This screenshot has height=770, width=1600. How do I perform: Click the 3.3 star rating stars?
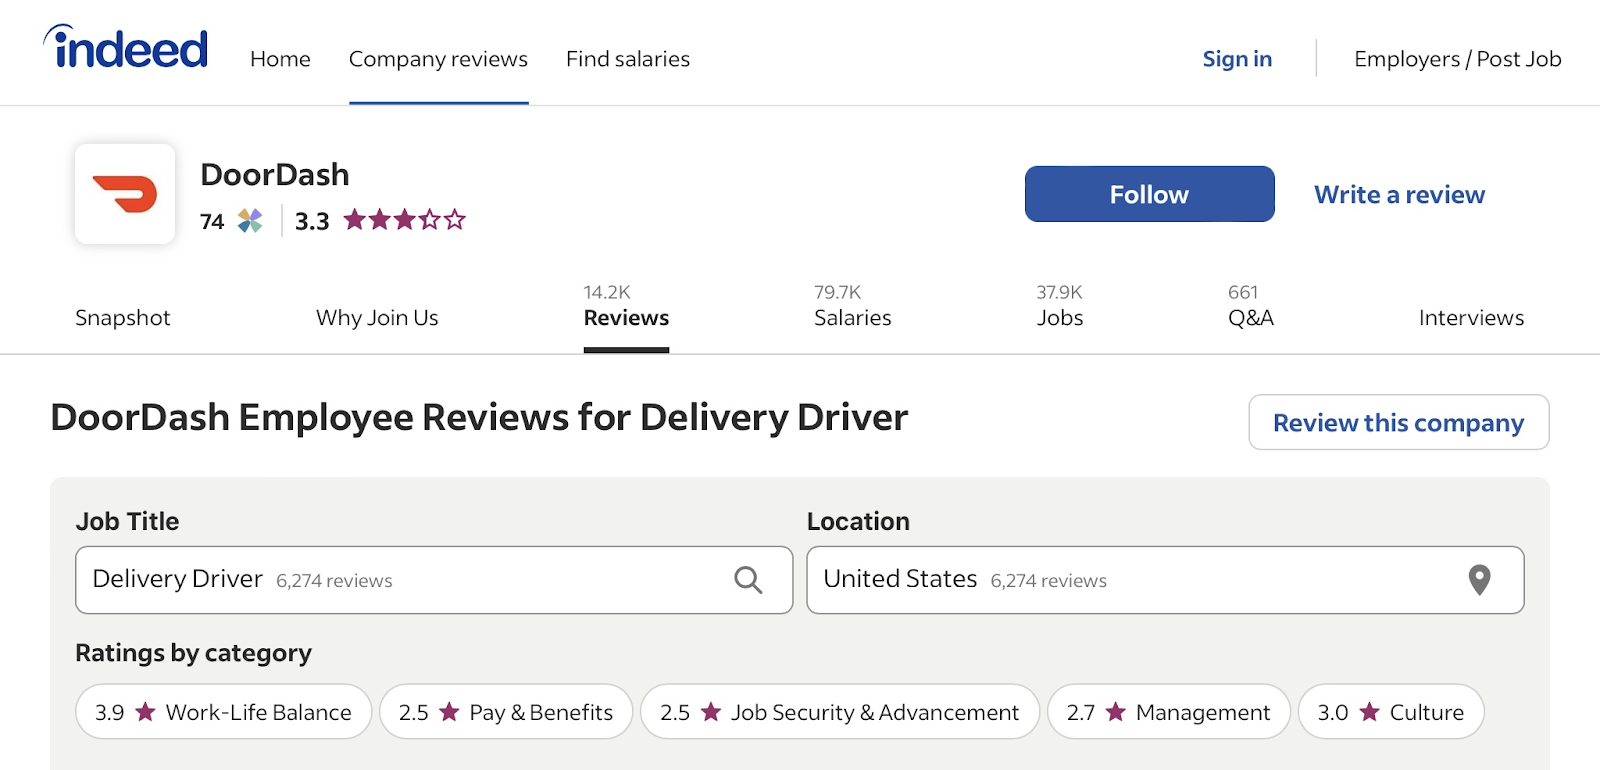[405, 219]
